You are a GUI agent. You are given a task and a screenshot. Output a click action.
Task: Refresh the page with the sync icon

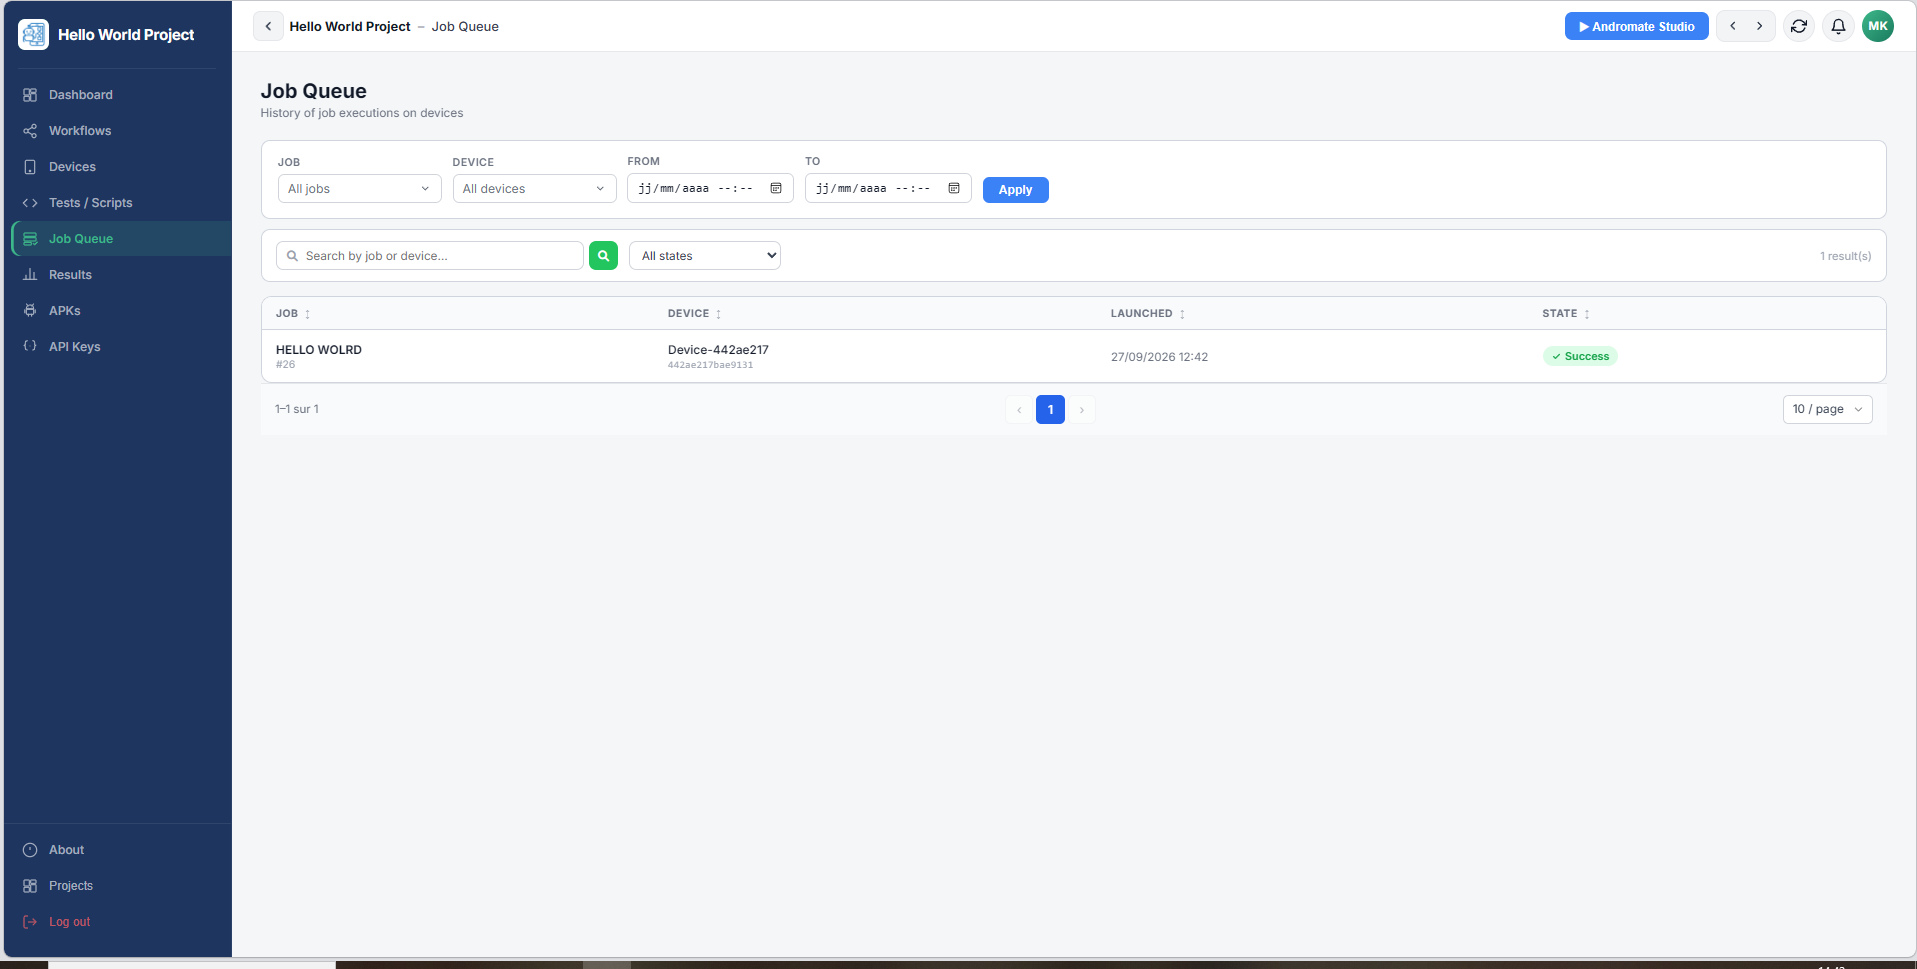(1799, 27)
